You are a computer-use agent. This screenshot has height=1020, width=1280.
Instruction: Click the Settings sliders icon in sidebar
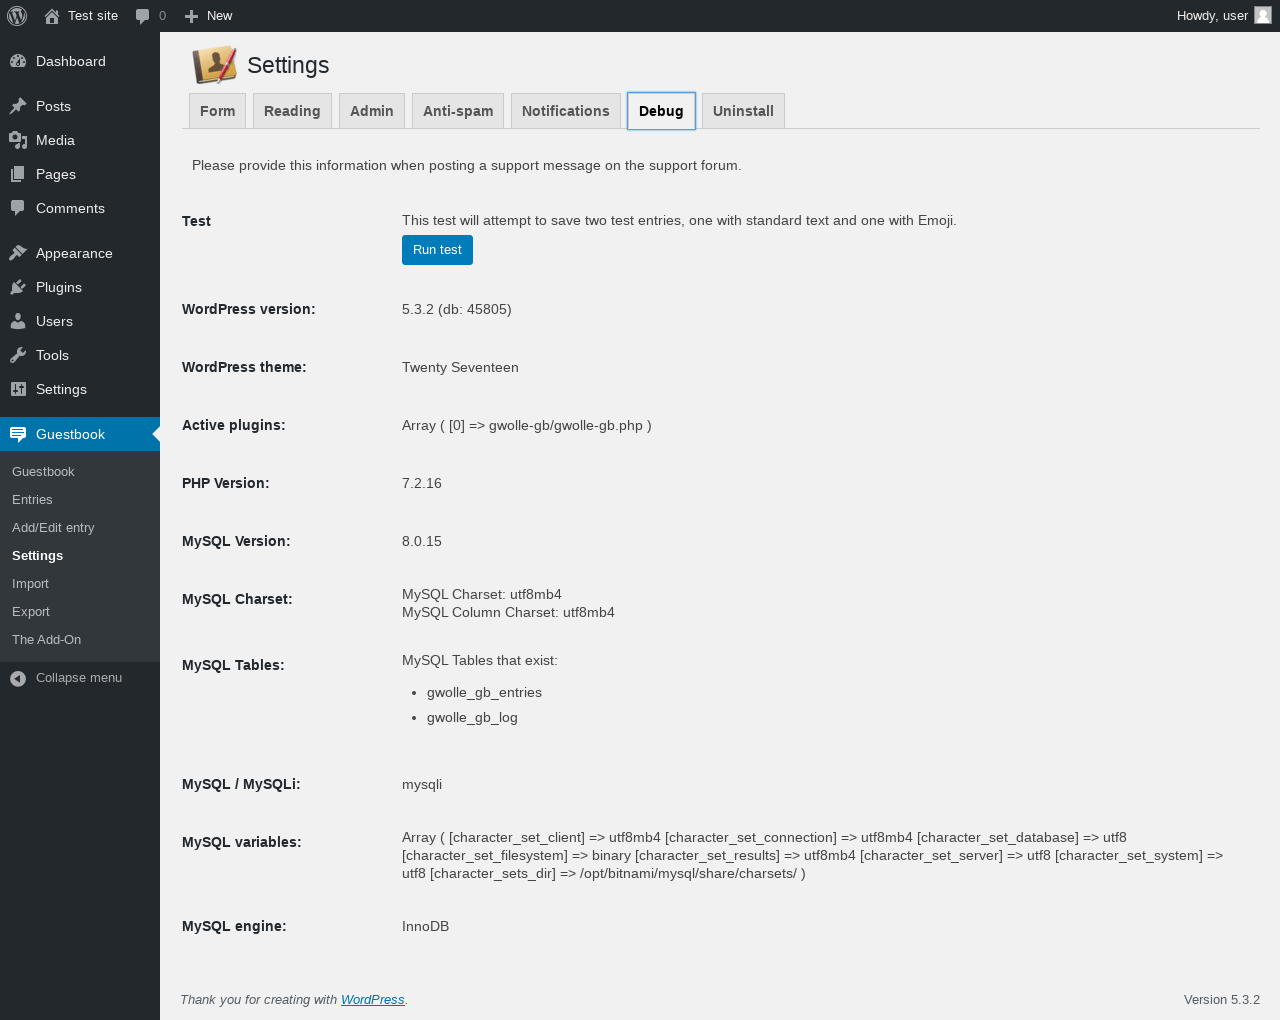pos(18,389)
